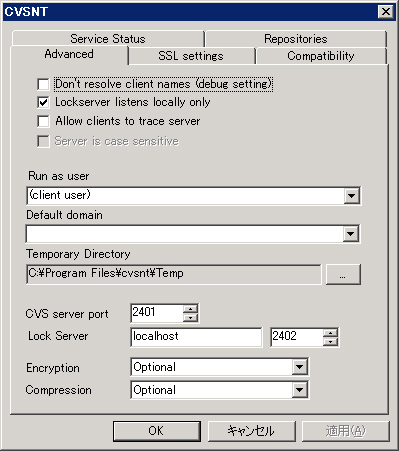Viewport: 399px width, 451px height.
Task: Open the Compatibility tab
Action: click(321, 56)
